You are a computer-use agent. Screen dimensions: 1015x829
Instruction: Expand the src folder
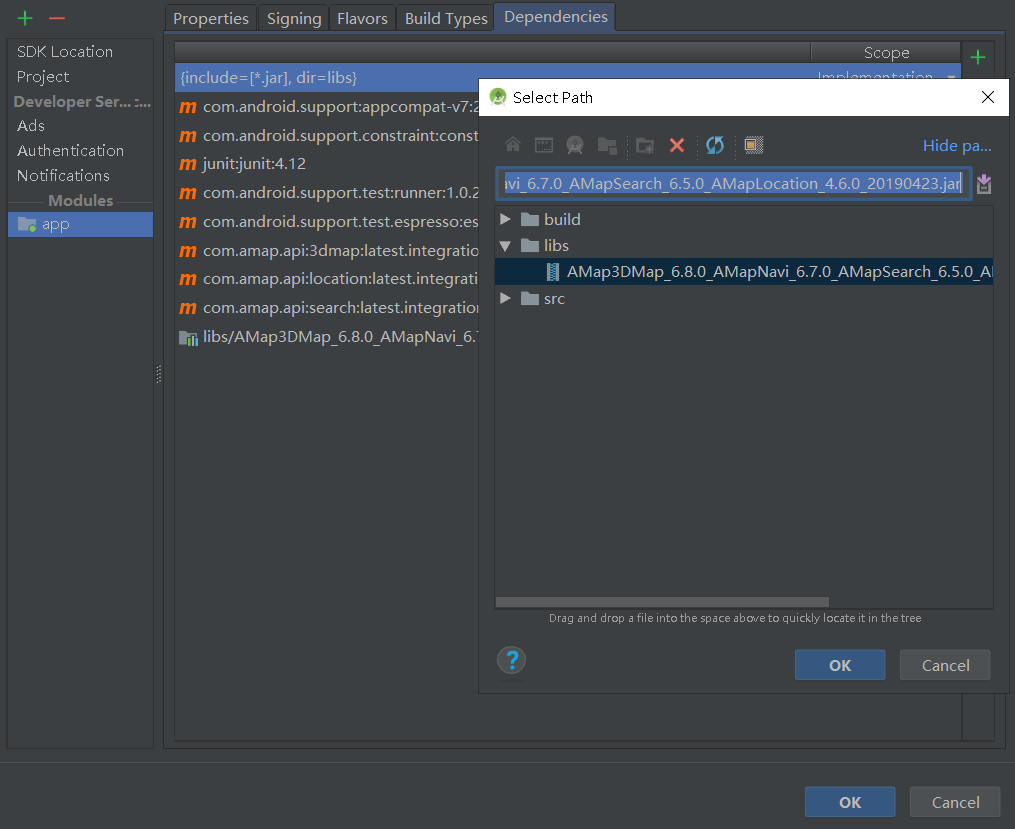pyautogui.click(x=505, y=297)
